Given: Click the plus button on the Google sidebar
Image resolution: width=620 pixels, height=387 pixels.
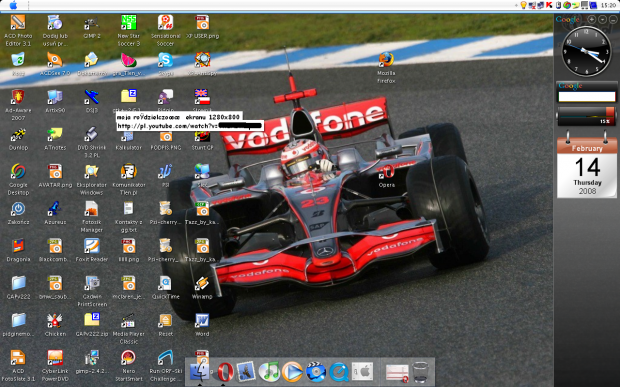Looking at the screenshot, I should 592,19.
